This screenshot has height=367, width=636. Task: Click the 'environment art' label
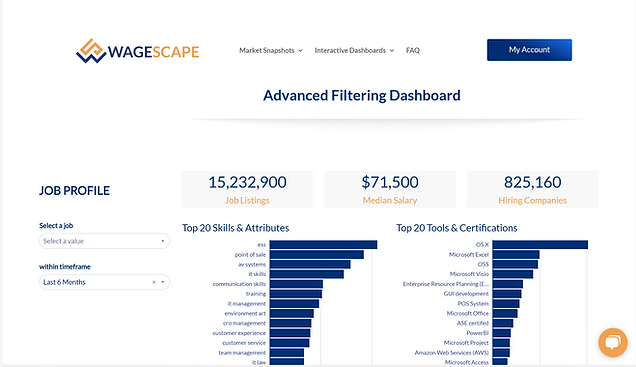click(245, 313)
